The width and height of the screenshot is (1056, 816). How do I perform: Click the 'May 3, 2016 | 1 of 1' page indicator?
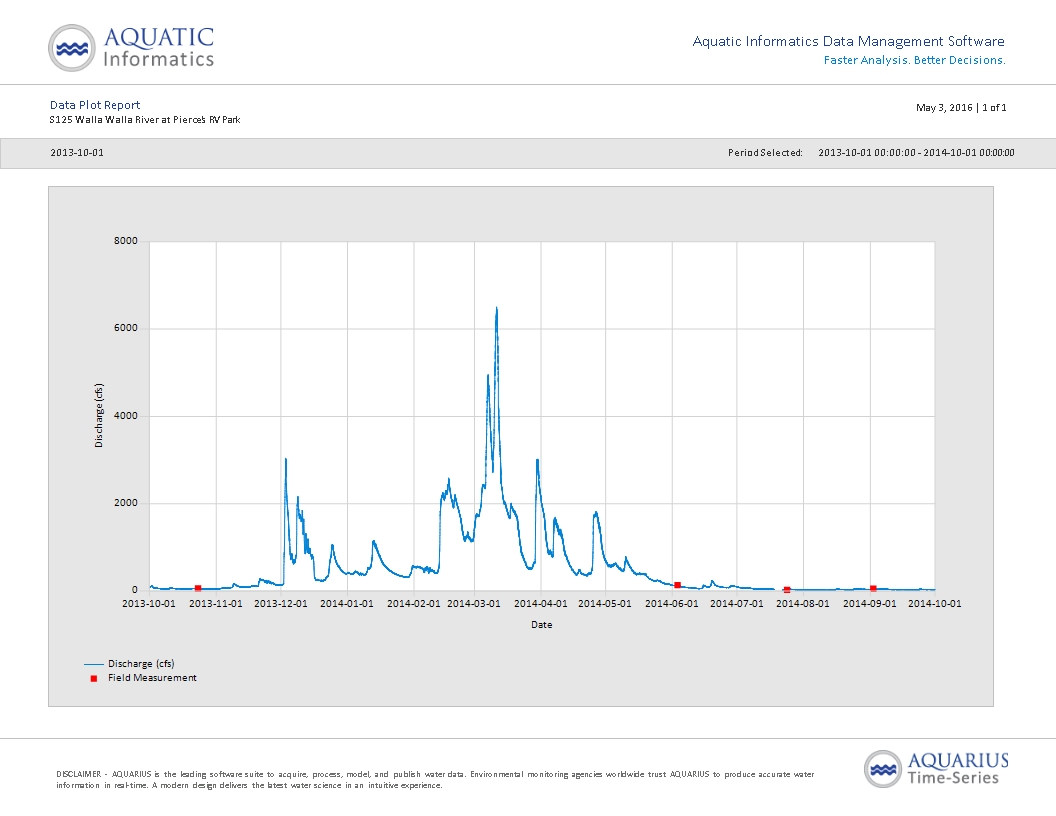point(961,108)
